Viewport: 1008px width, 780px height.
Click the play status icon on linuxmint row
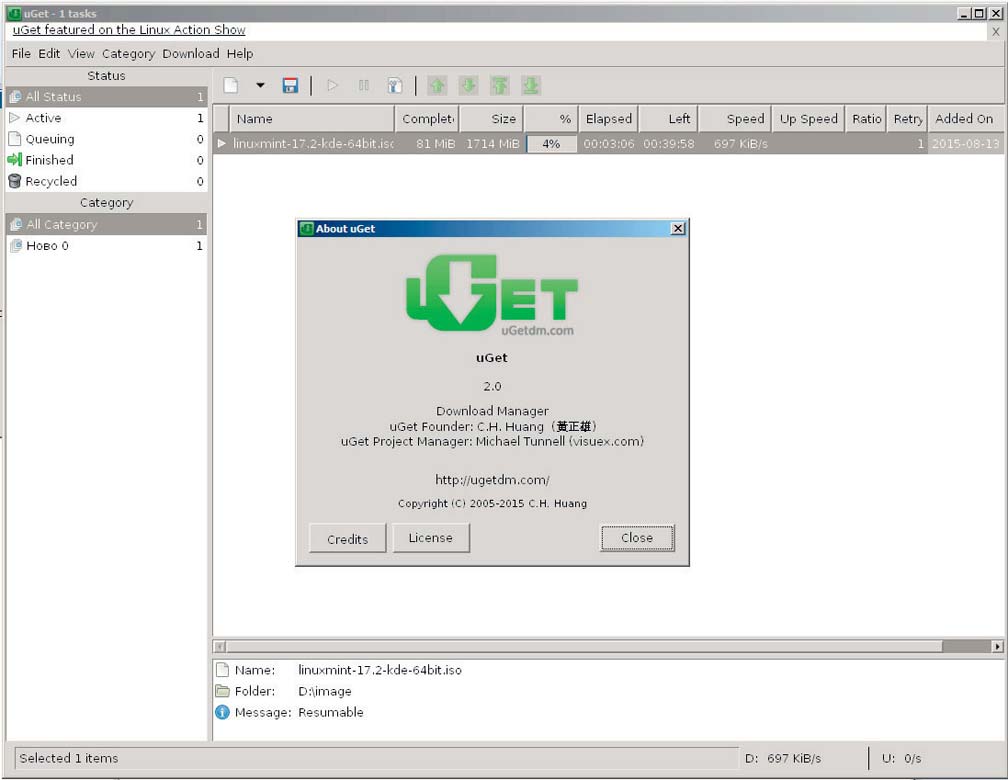(x=221, y=143)
